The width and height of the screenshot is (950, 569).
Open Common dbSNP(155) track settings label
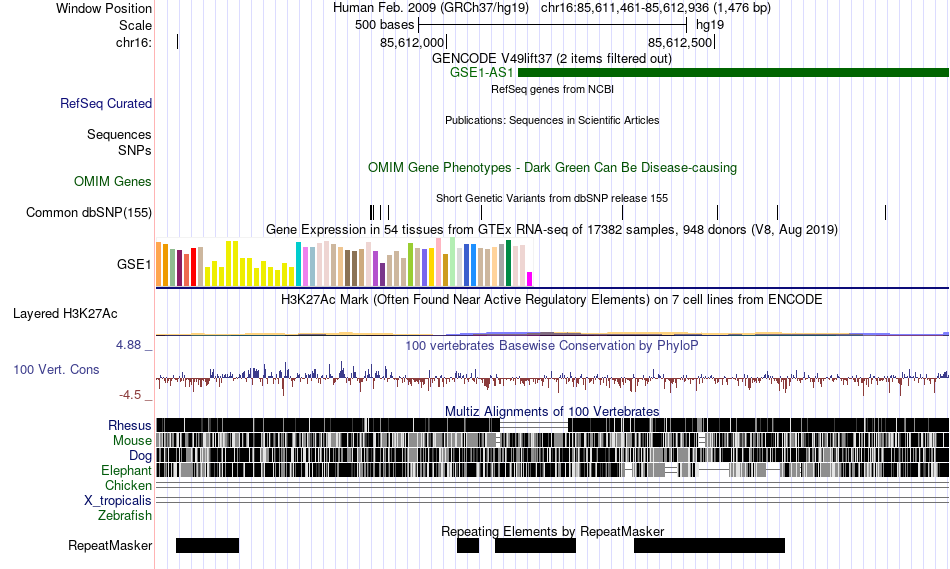(89, 213)
